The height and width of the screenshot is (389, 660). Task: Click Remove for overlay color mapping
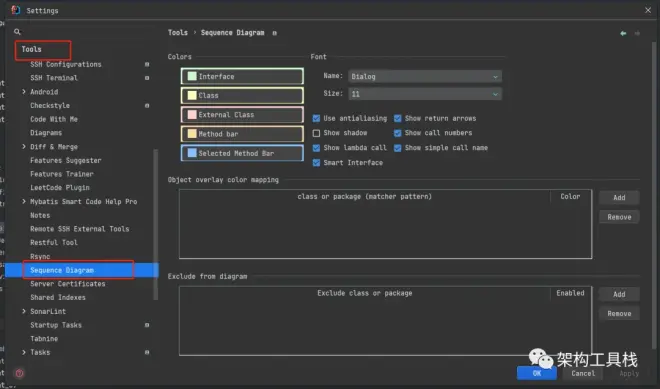(619, 217)
